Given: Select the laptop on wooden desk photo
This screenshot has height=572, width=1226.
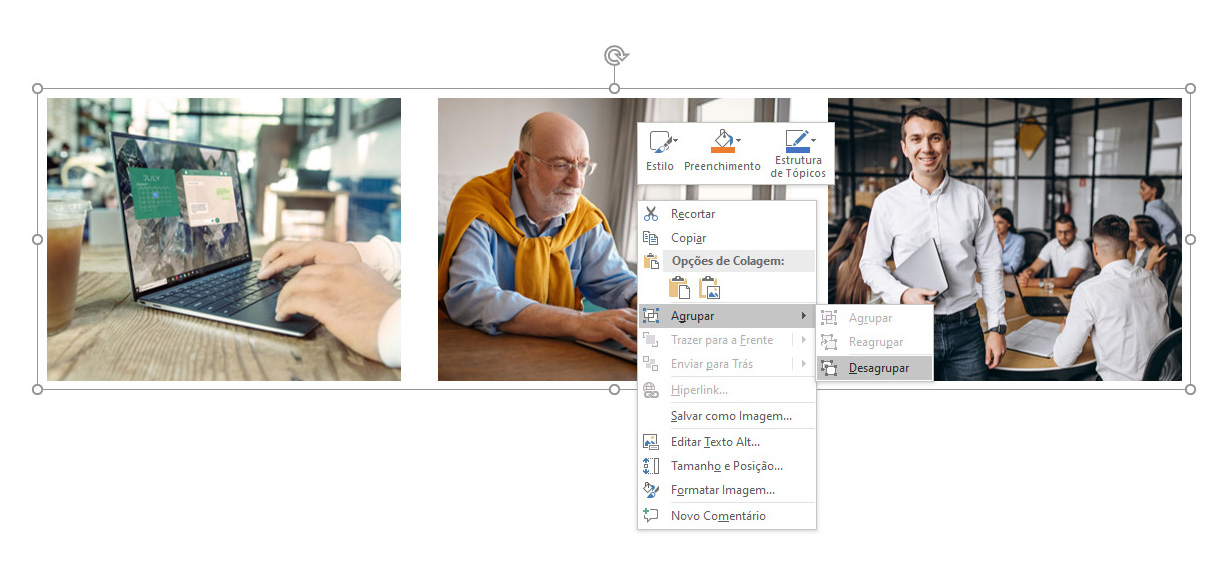Looking at the screenshot, I should tap(224, 239).
